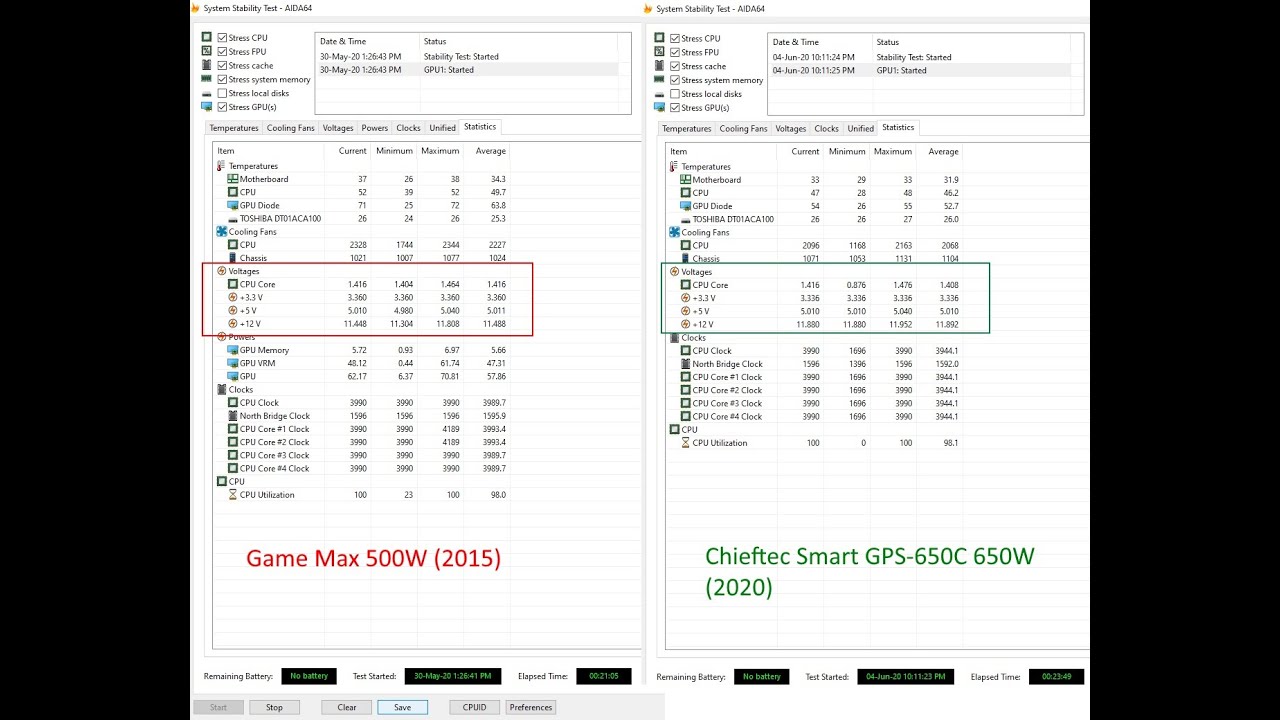Toggle Stress system memory in left window
The width and height of the screenshot is (1280, 720).
(222, 80)
